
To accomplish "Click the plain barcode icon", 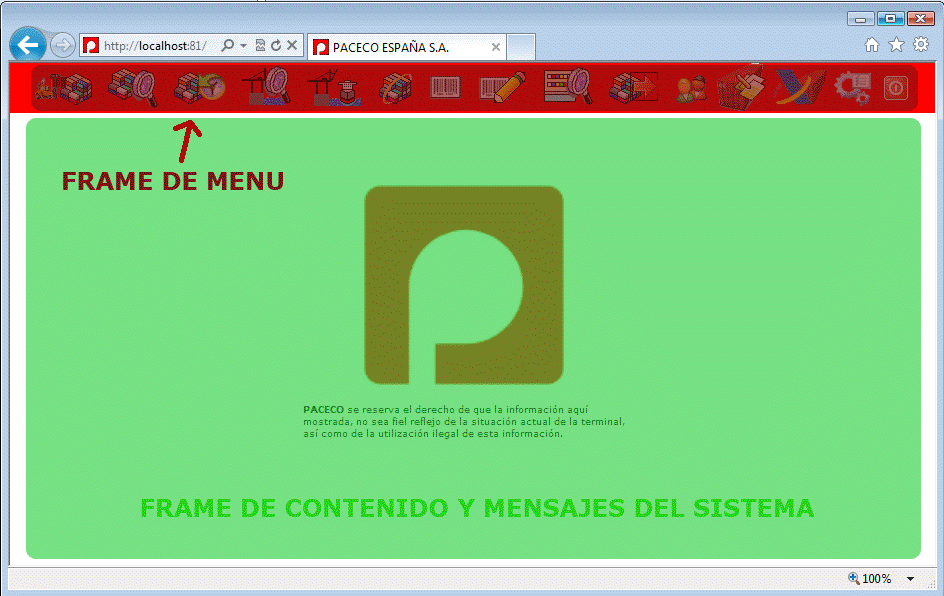I will [446, 87].
